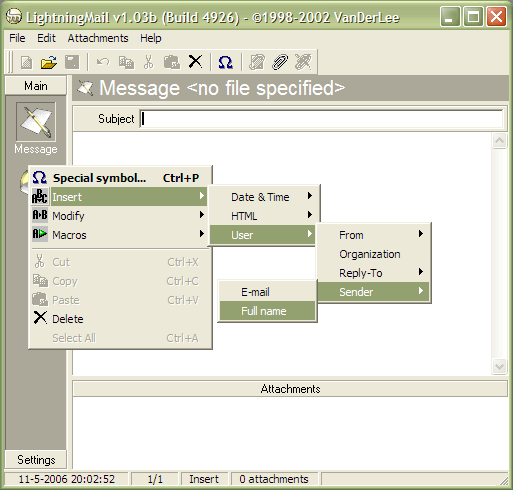
Task: Open the Attachments menu
Action: (x=98, y=38)
